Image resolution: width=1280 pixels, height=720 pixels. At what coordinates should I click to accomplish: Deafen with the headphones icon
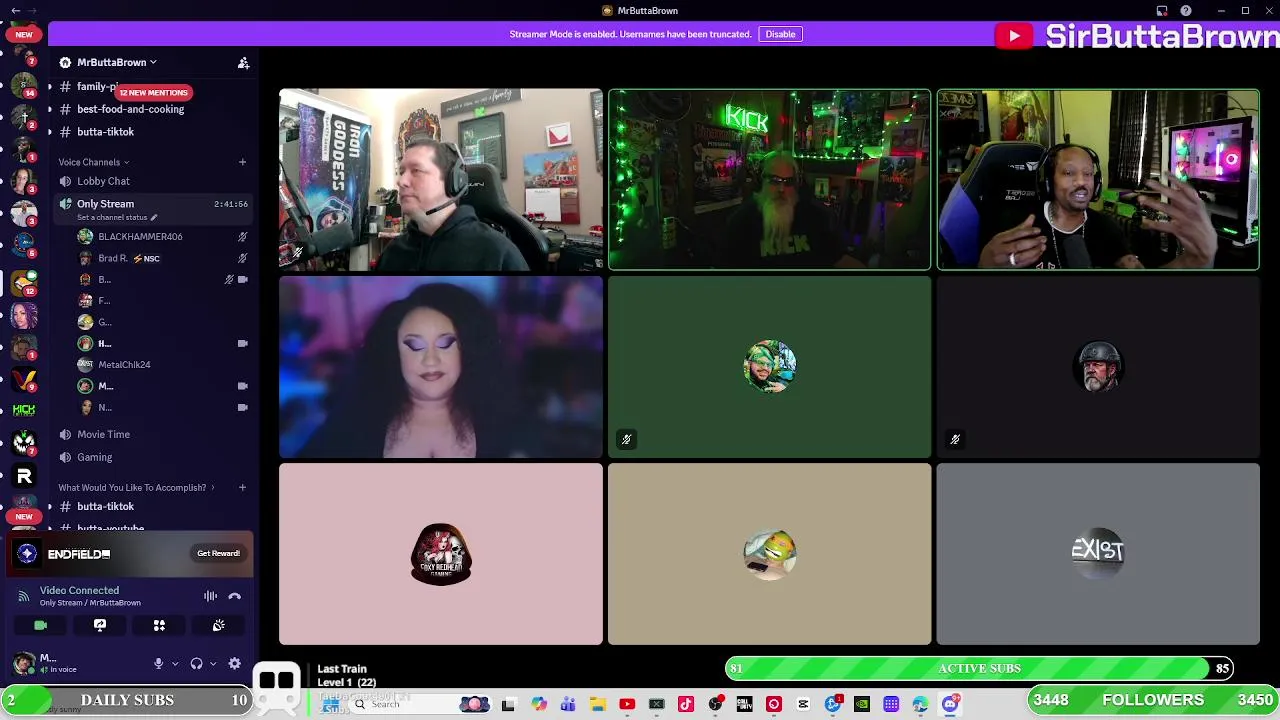click(x=197, y=663)
